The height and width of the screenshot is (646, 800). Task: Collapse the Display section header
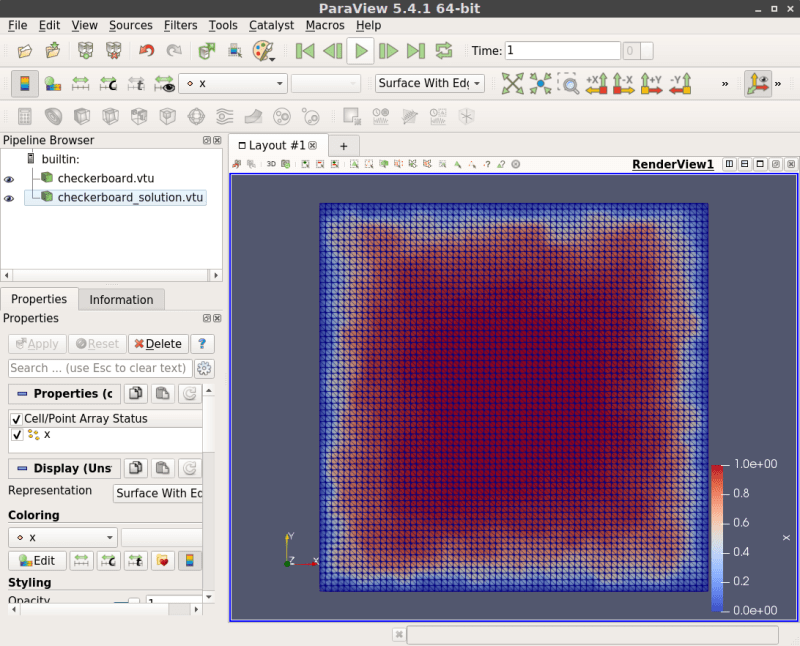point(65,468)
